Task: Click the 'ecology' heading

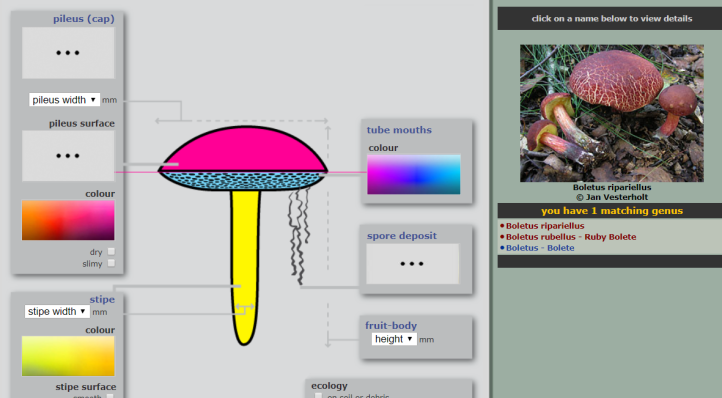Action: coord(329,386)
